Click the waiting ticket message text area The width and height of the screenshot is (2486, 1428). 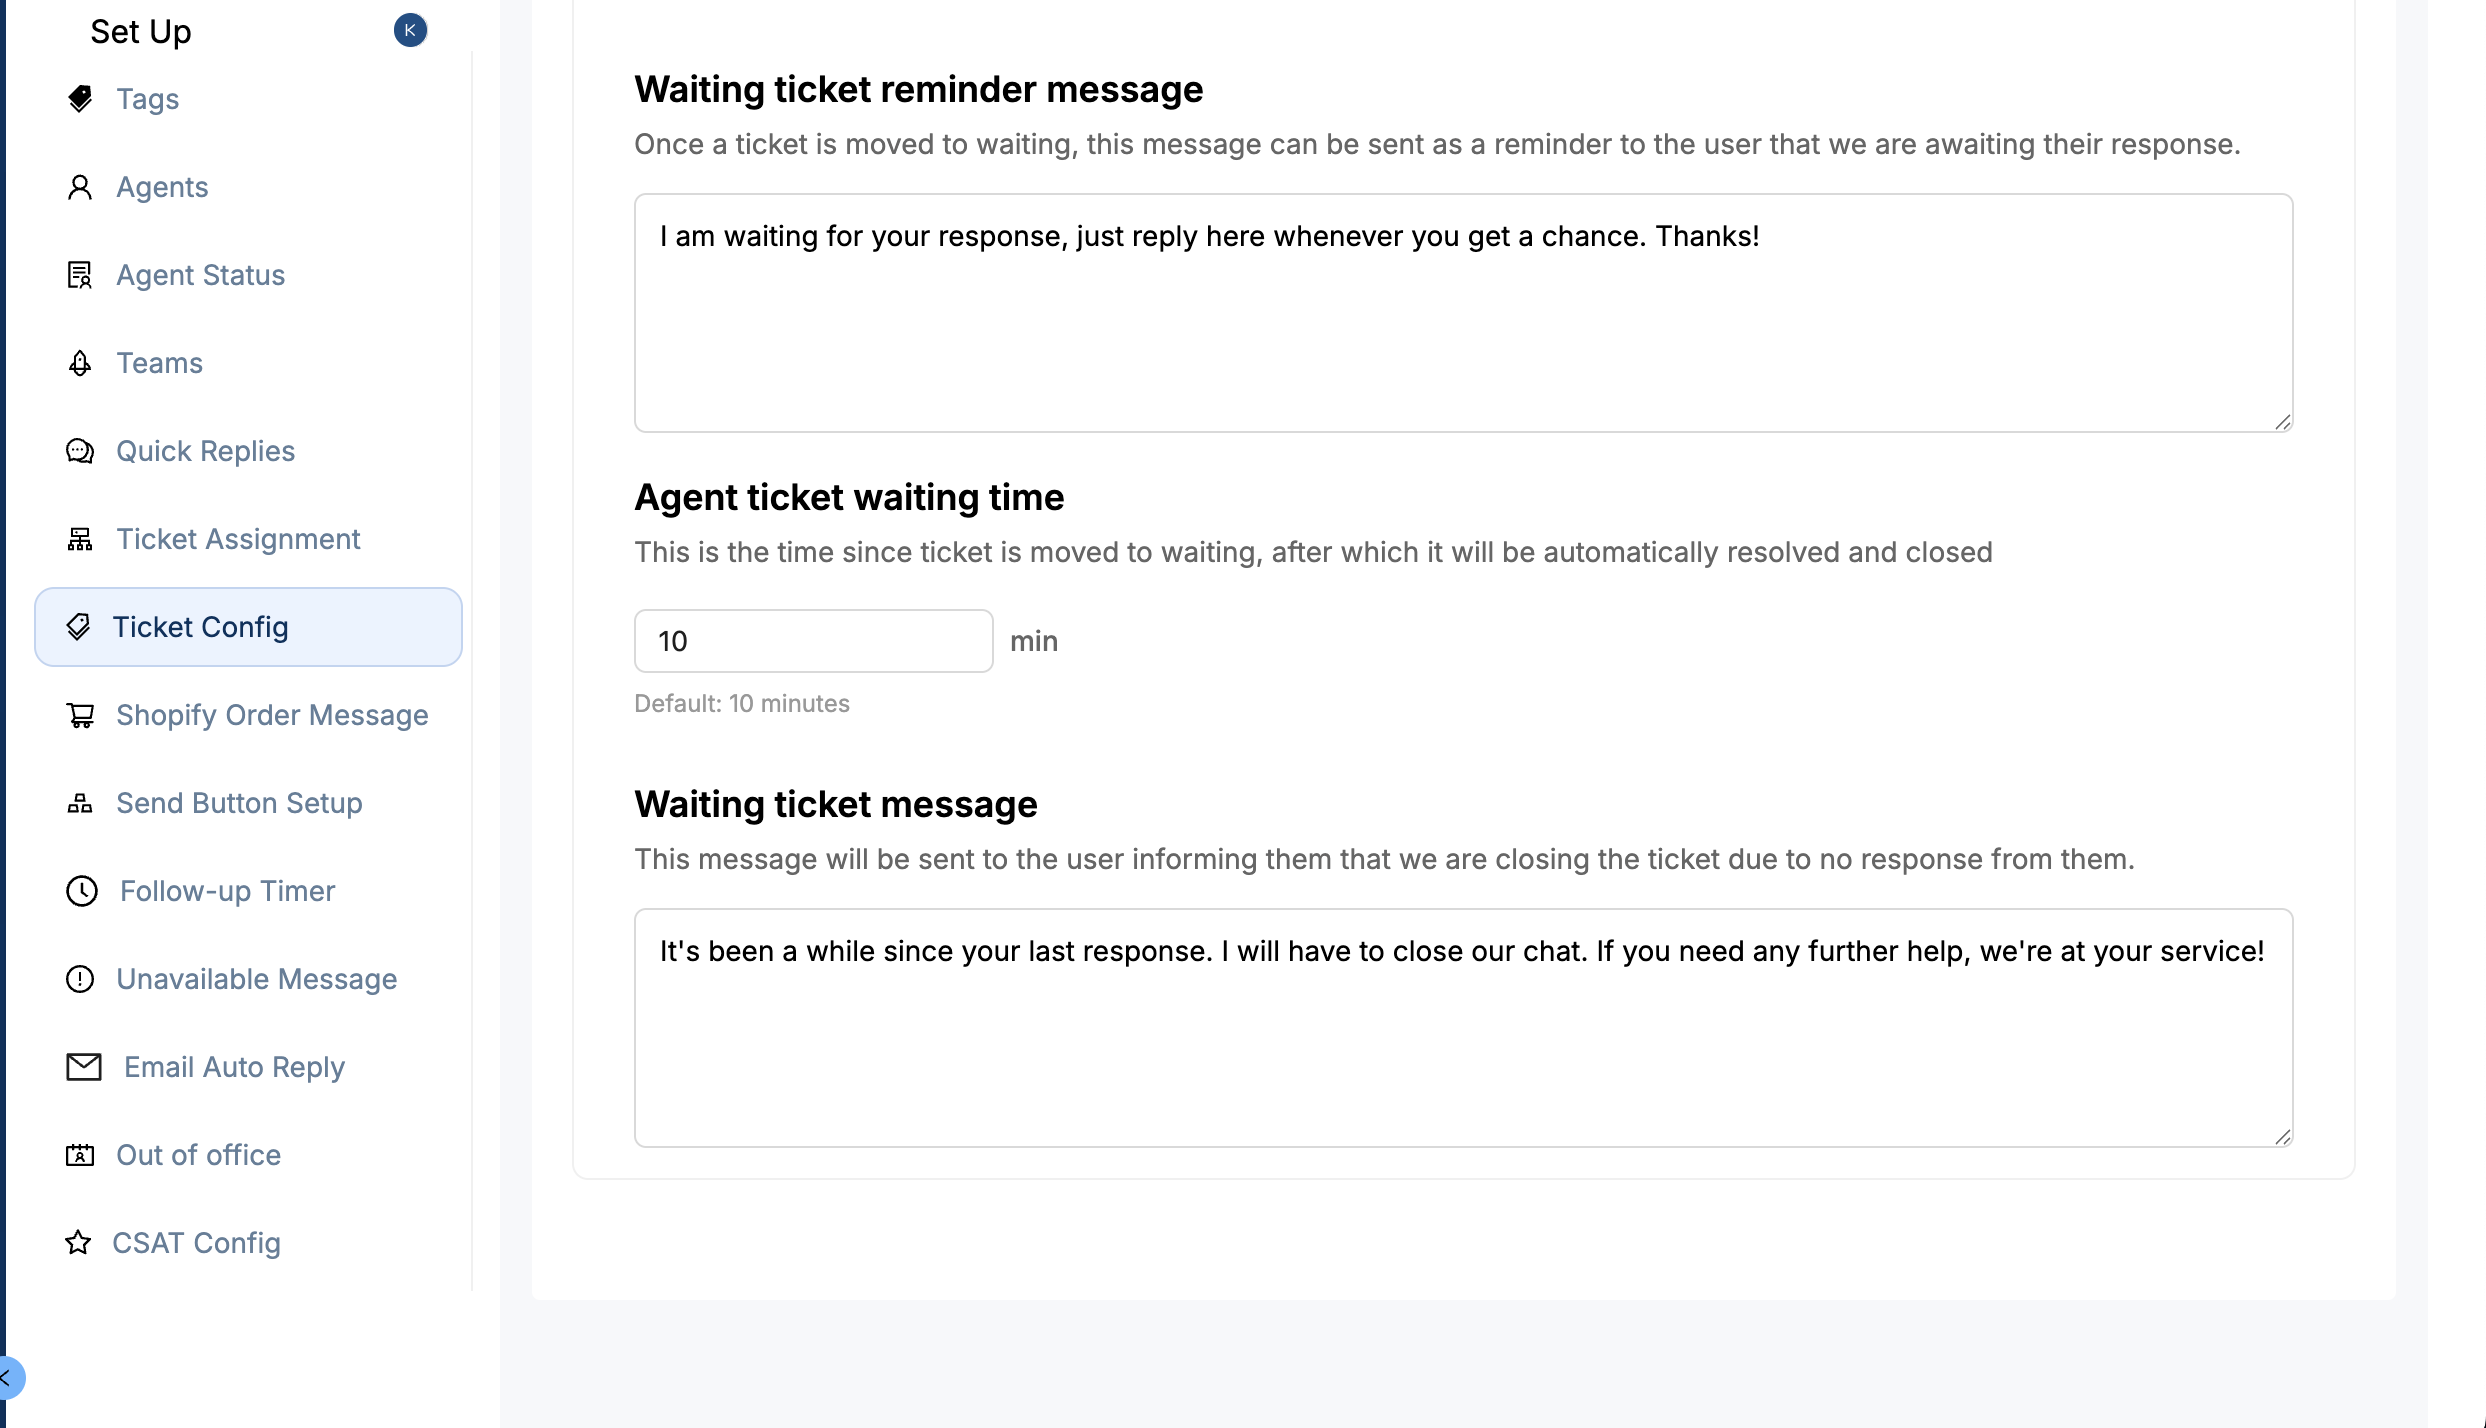tap(1463, 1027)
